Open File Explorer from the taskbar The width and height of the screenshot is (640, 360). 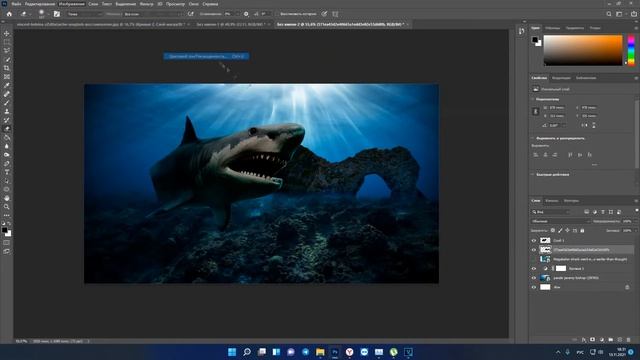(320, 352)
